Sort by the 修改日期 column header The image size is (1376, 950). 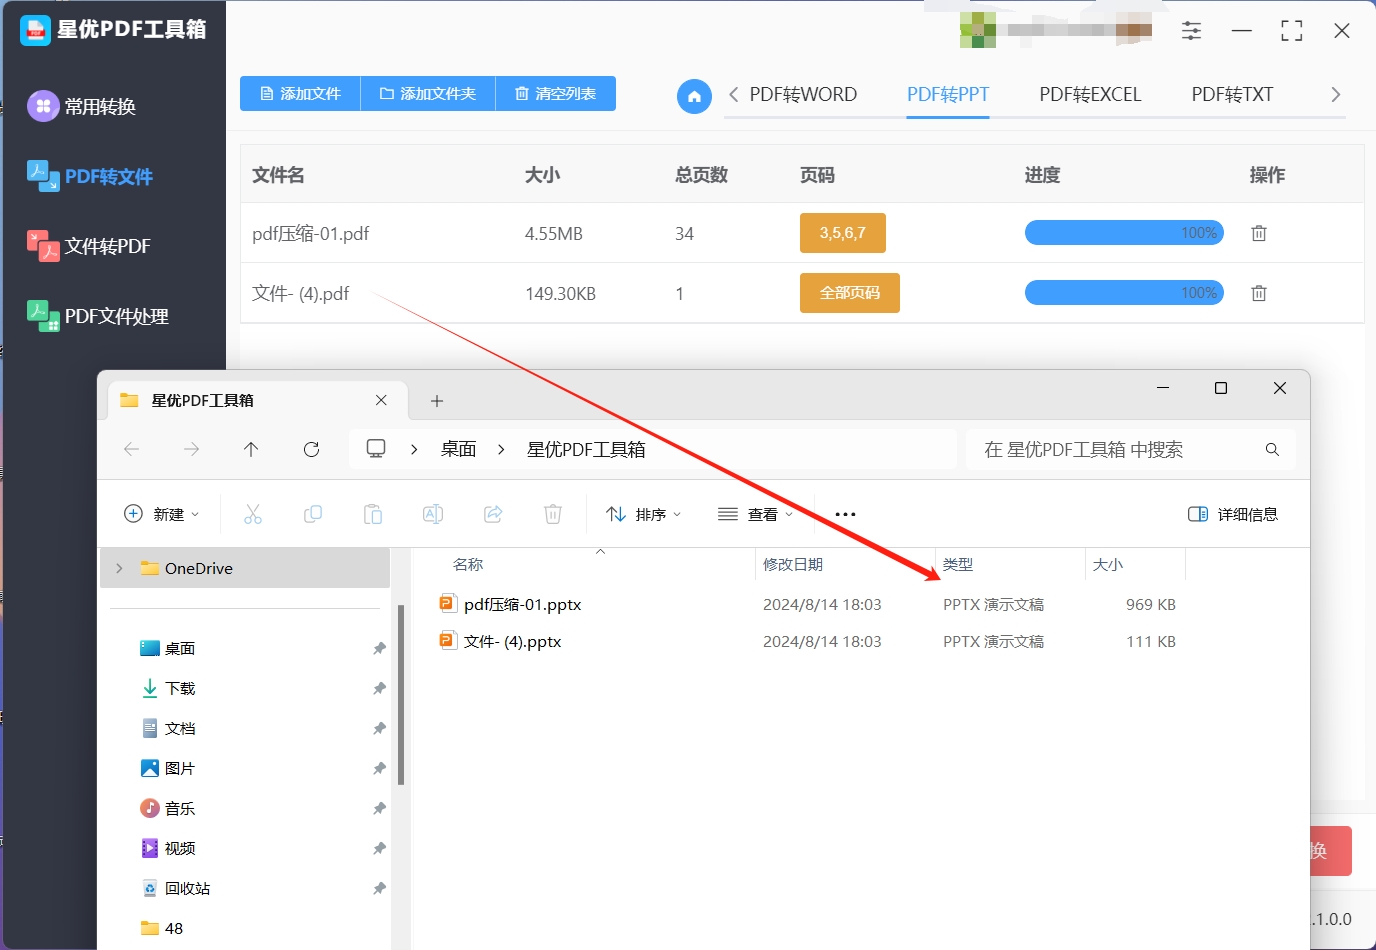(x=793, y=564)
